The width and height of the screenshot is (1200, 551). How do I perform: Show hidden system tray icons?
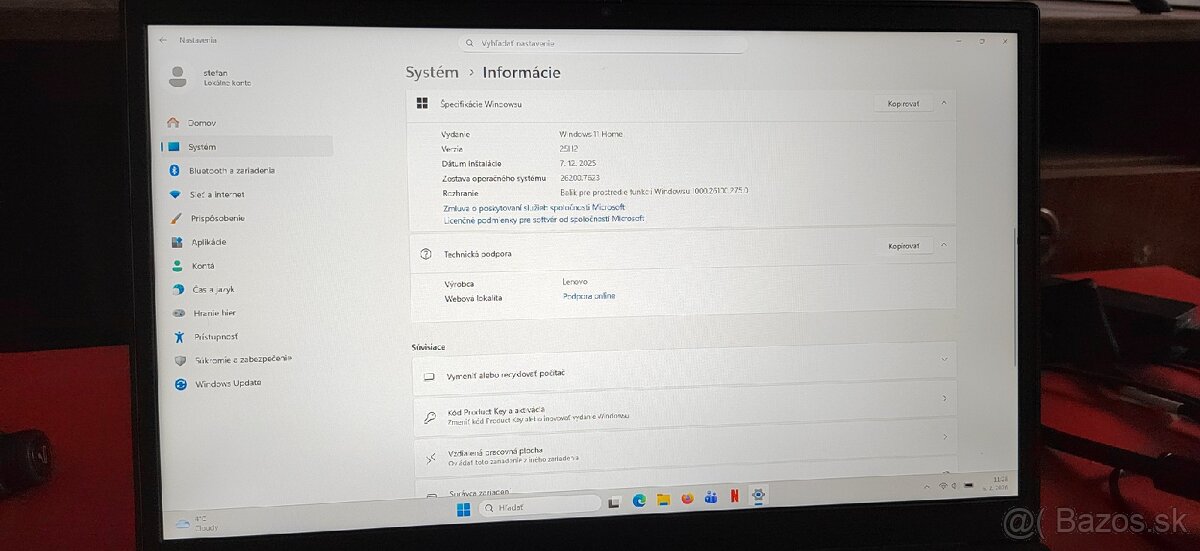coord(927,486)
